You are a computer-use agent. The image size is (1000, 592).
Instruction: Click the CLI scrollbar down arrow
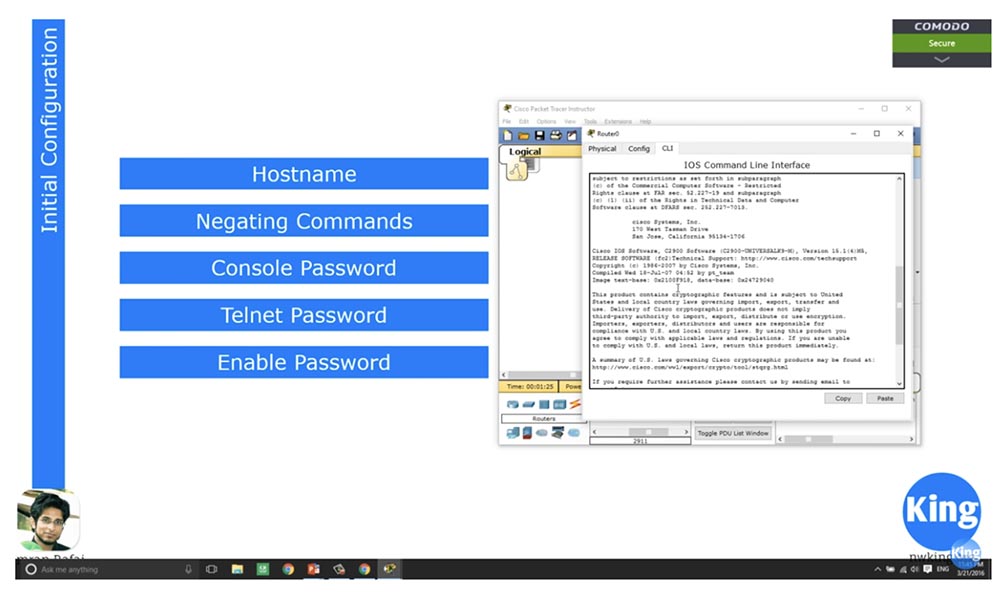coord(899,383)
